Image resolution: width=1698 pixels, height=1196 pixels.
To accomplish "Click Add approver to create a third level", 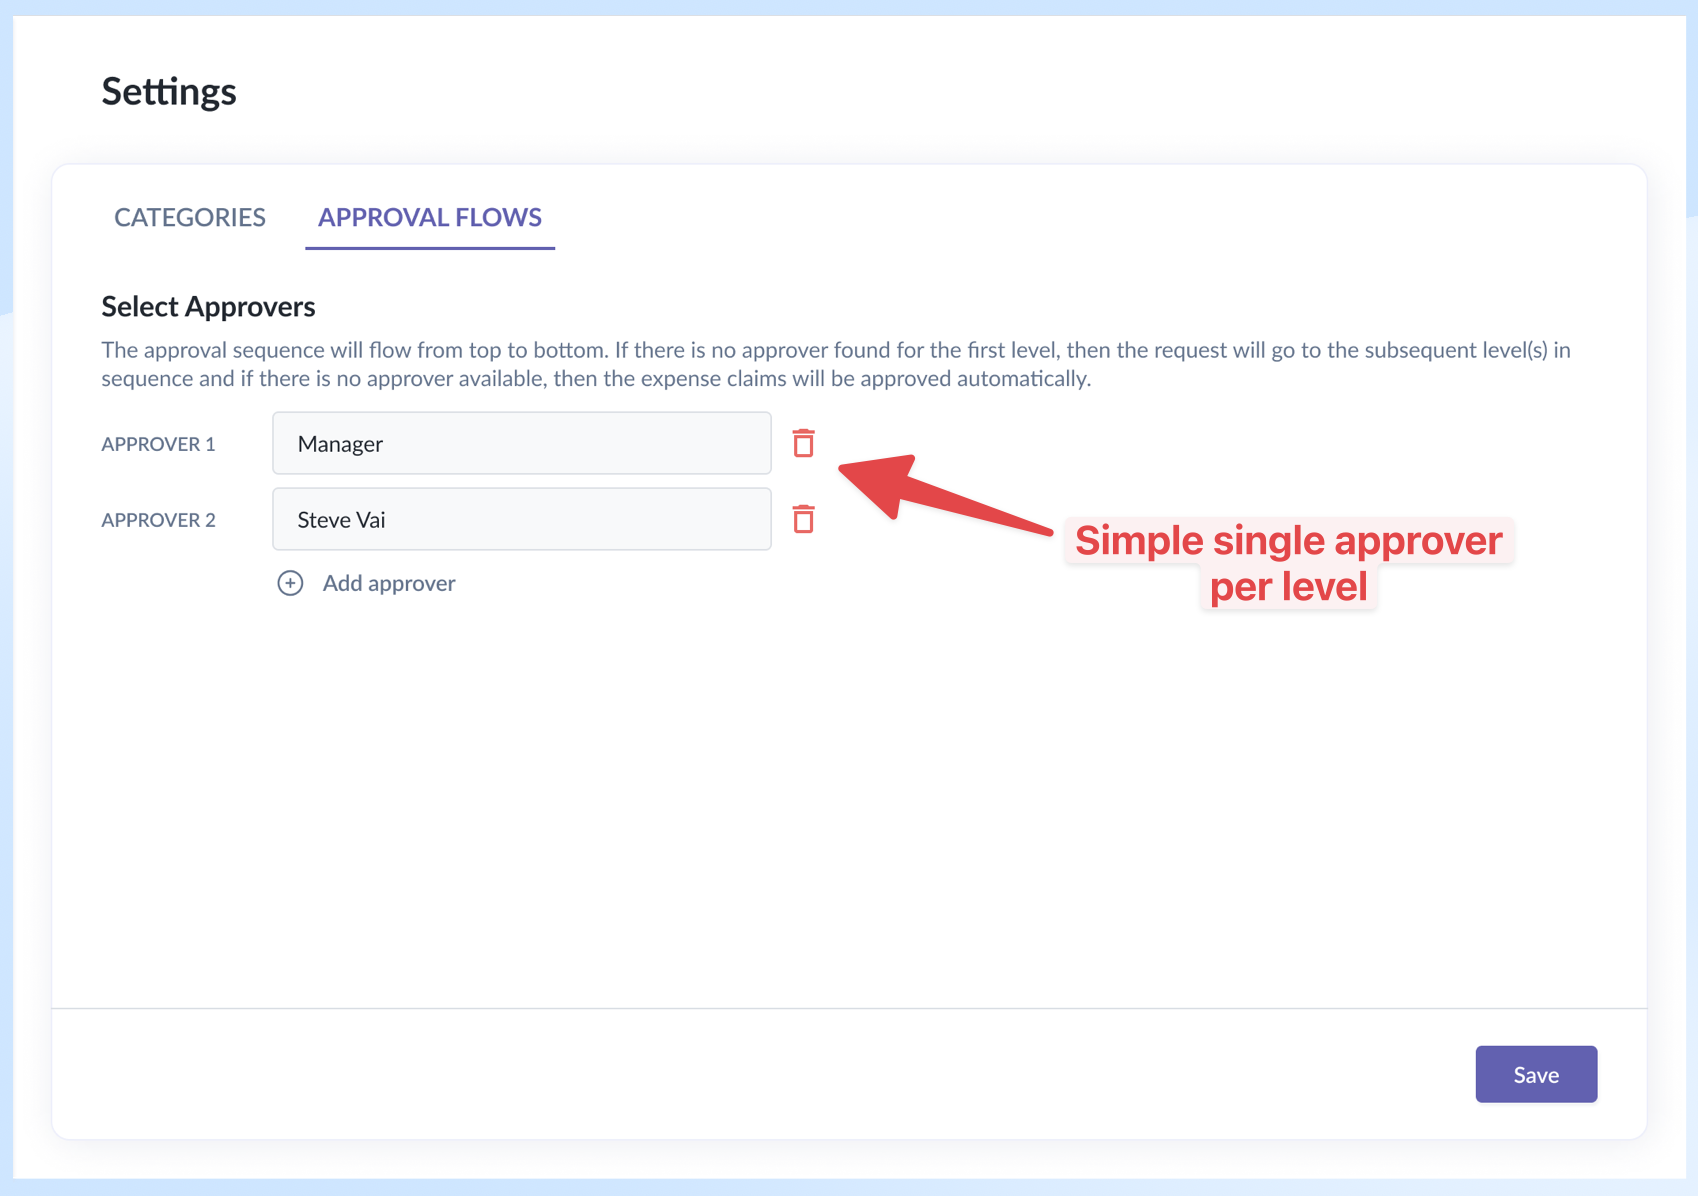I will coord(388,582).
